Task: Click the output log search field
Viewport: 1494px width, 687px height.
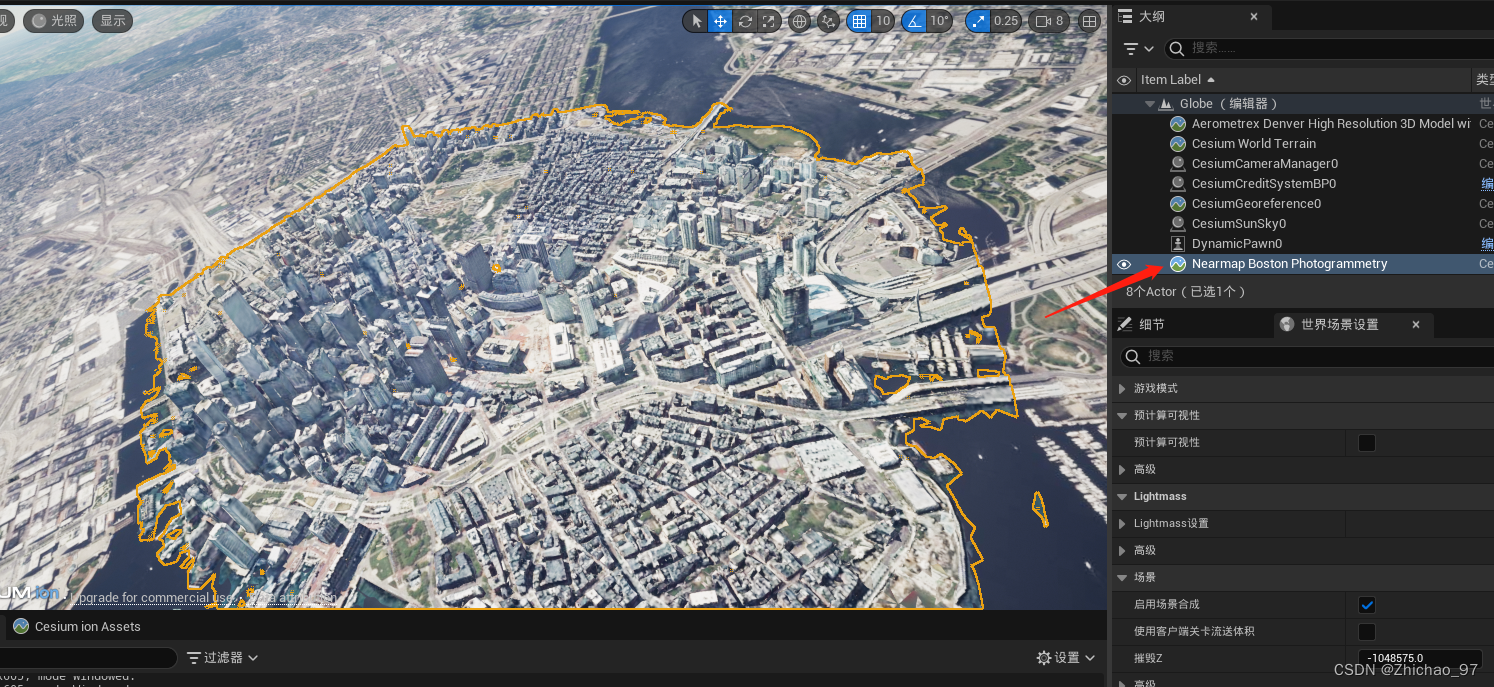Action: (88, 658)
